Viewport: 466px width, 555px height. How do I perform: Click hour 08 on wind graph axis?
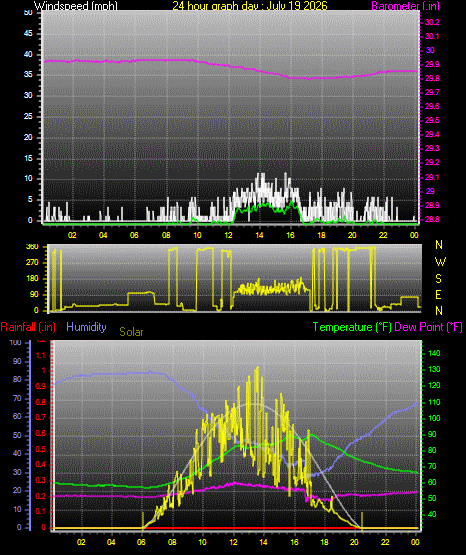coord(166,235)
